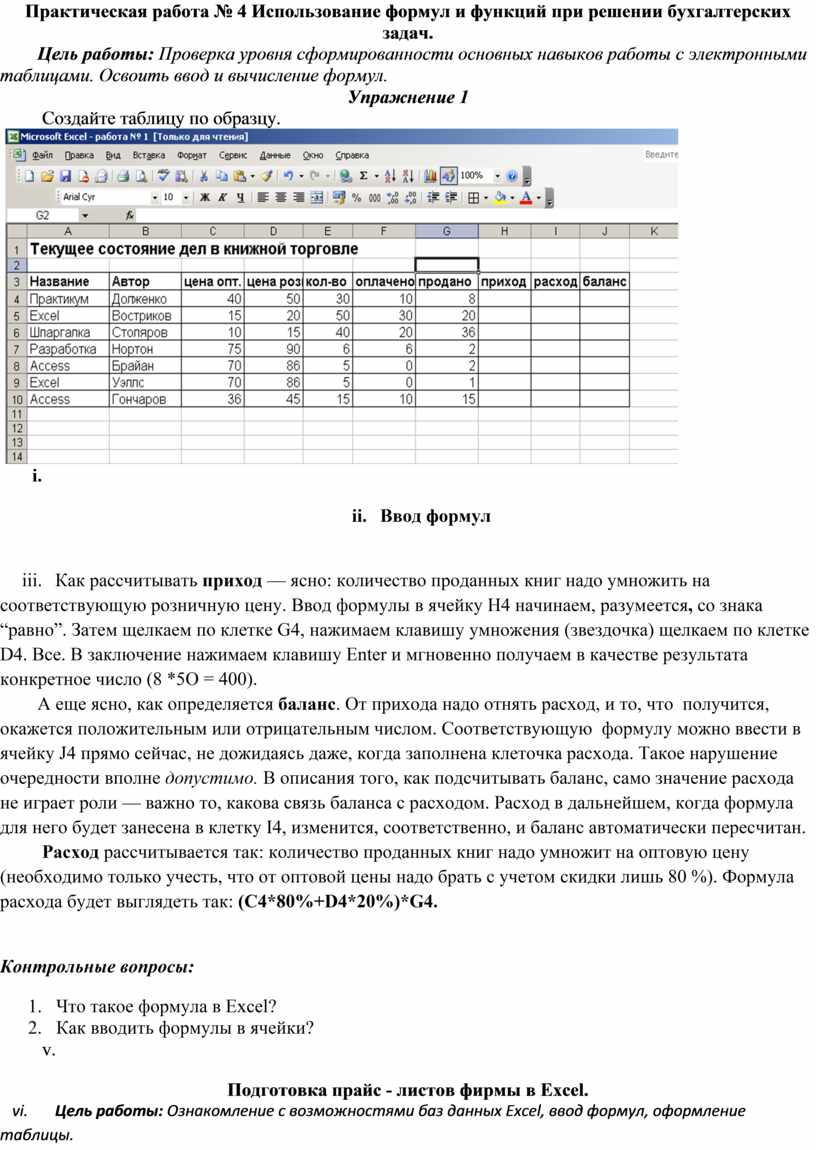The height and width of the screenshot is (1150, 816).
Task: Expand the font size 10 dropdown
Action: coord(186,198)
